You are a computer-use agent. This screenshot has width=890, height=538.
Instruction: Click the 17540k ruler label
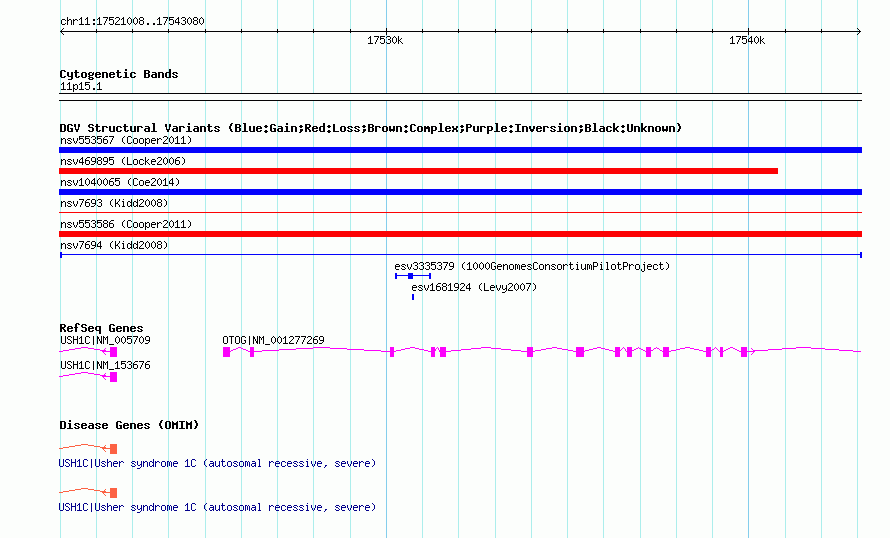tap(747, 40)
